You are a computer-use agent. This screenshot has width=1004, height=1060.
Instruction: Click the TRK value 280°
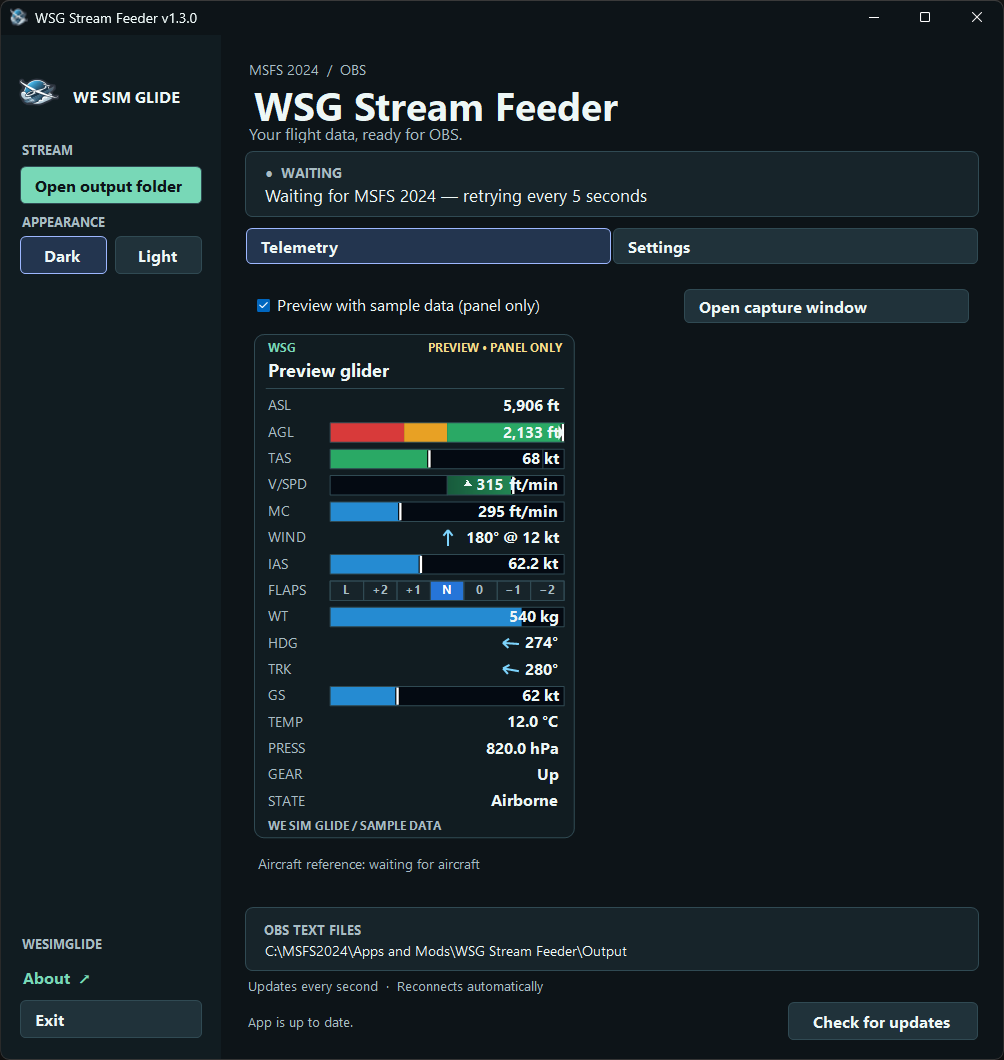[542, 669]
